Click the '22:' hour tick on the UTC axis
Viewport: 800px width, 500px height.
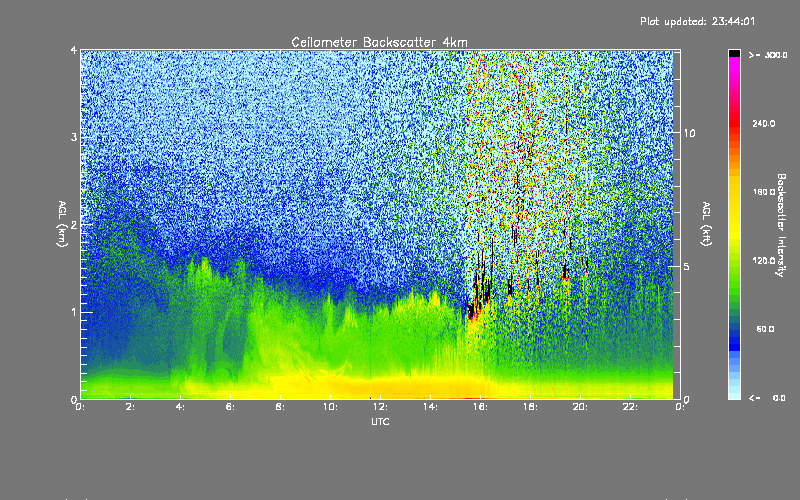click(x=631, y=407)
